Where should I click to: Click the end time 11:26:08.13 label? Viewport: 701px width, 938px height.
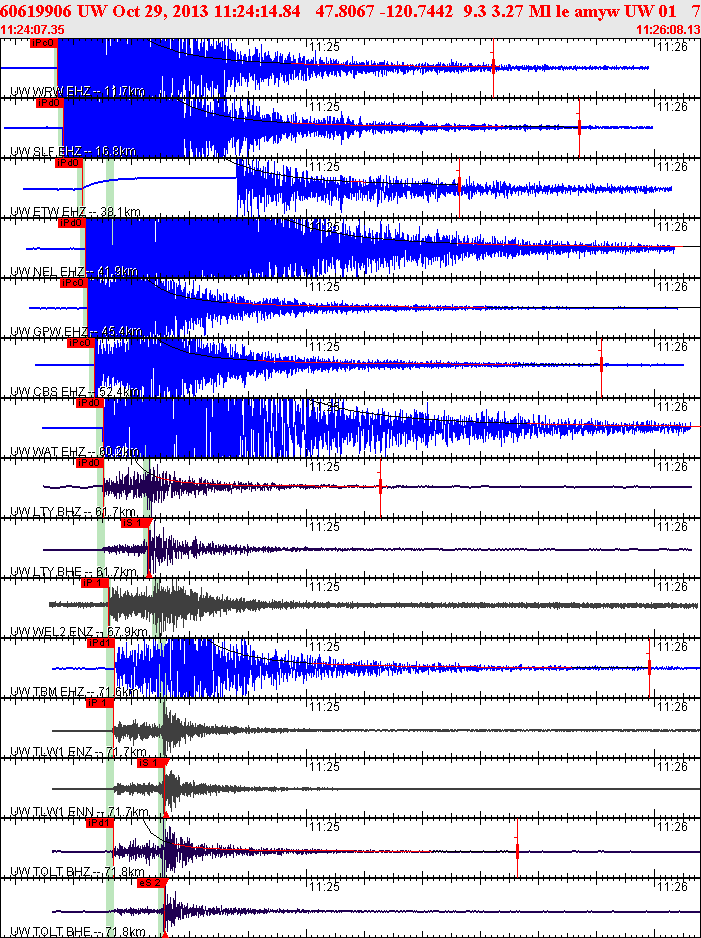click(668, 29)
